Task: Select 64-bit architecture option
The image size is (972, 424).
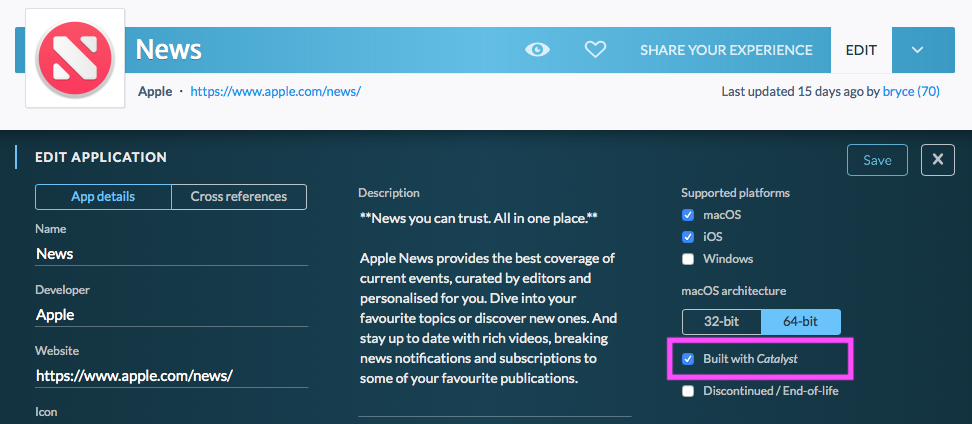Action: coord(801,322)
